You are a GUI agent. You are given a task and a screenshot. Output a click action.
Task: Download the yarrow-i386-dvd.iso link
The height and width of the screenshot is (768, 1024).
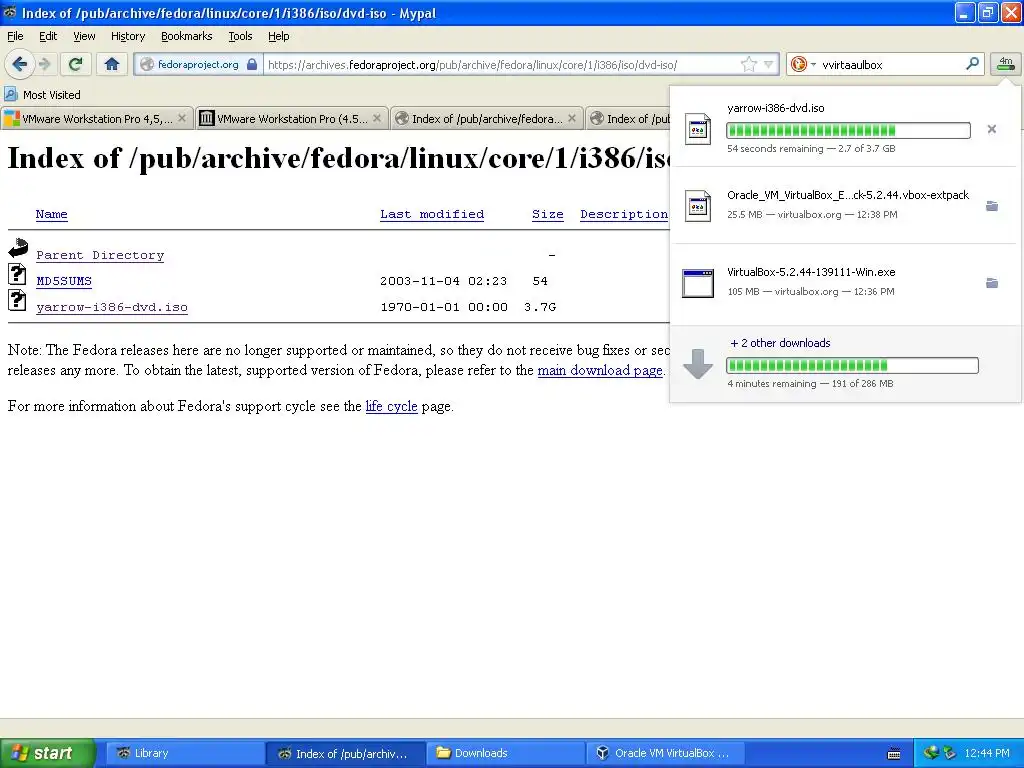(112, 307)
